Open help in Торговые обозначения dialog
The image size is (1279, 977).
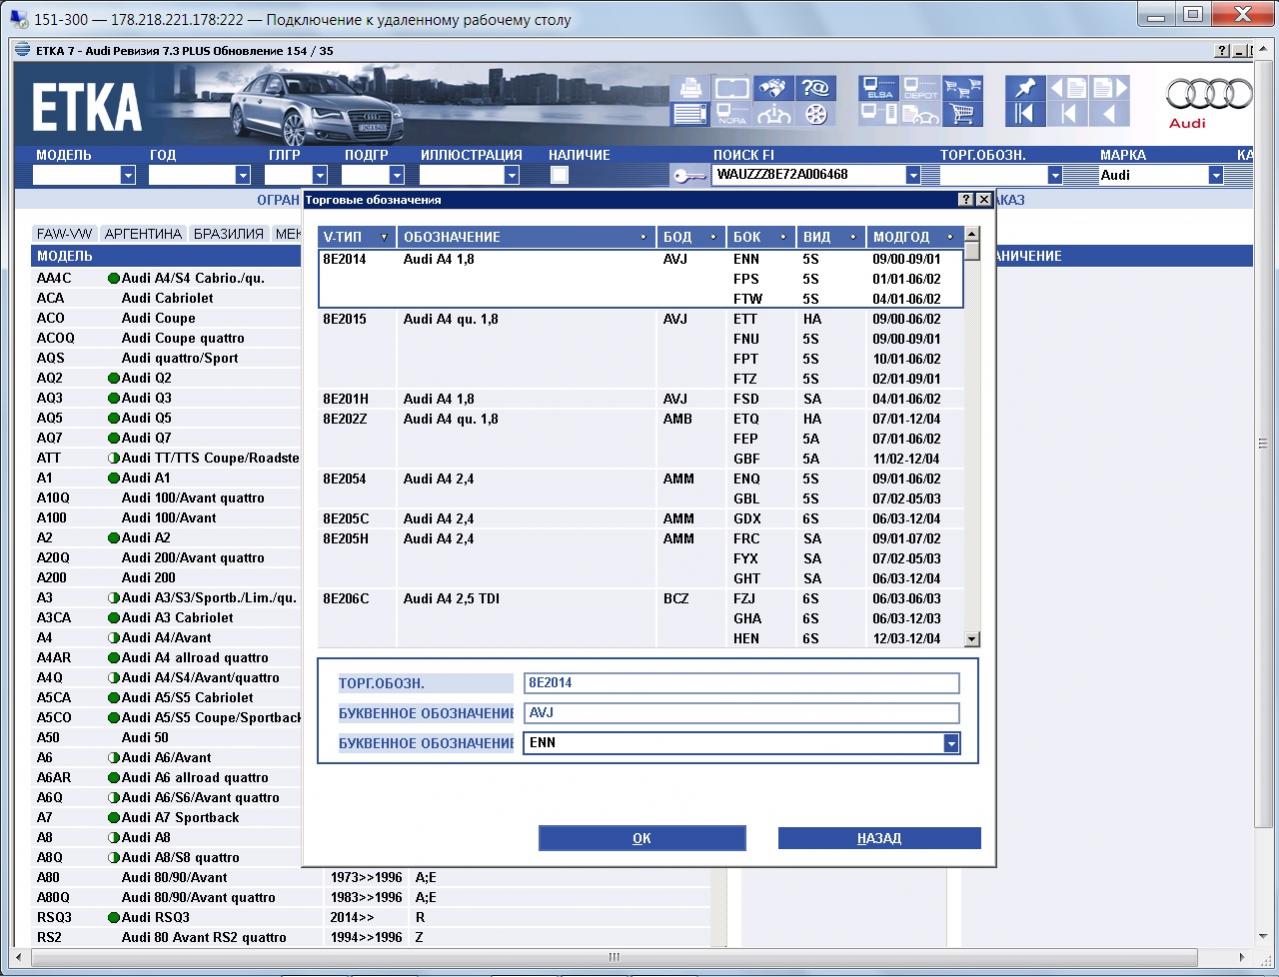point(965,200)
